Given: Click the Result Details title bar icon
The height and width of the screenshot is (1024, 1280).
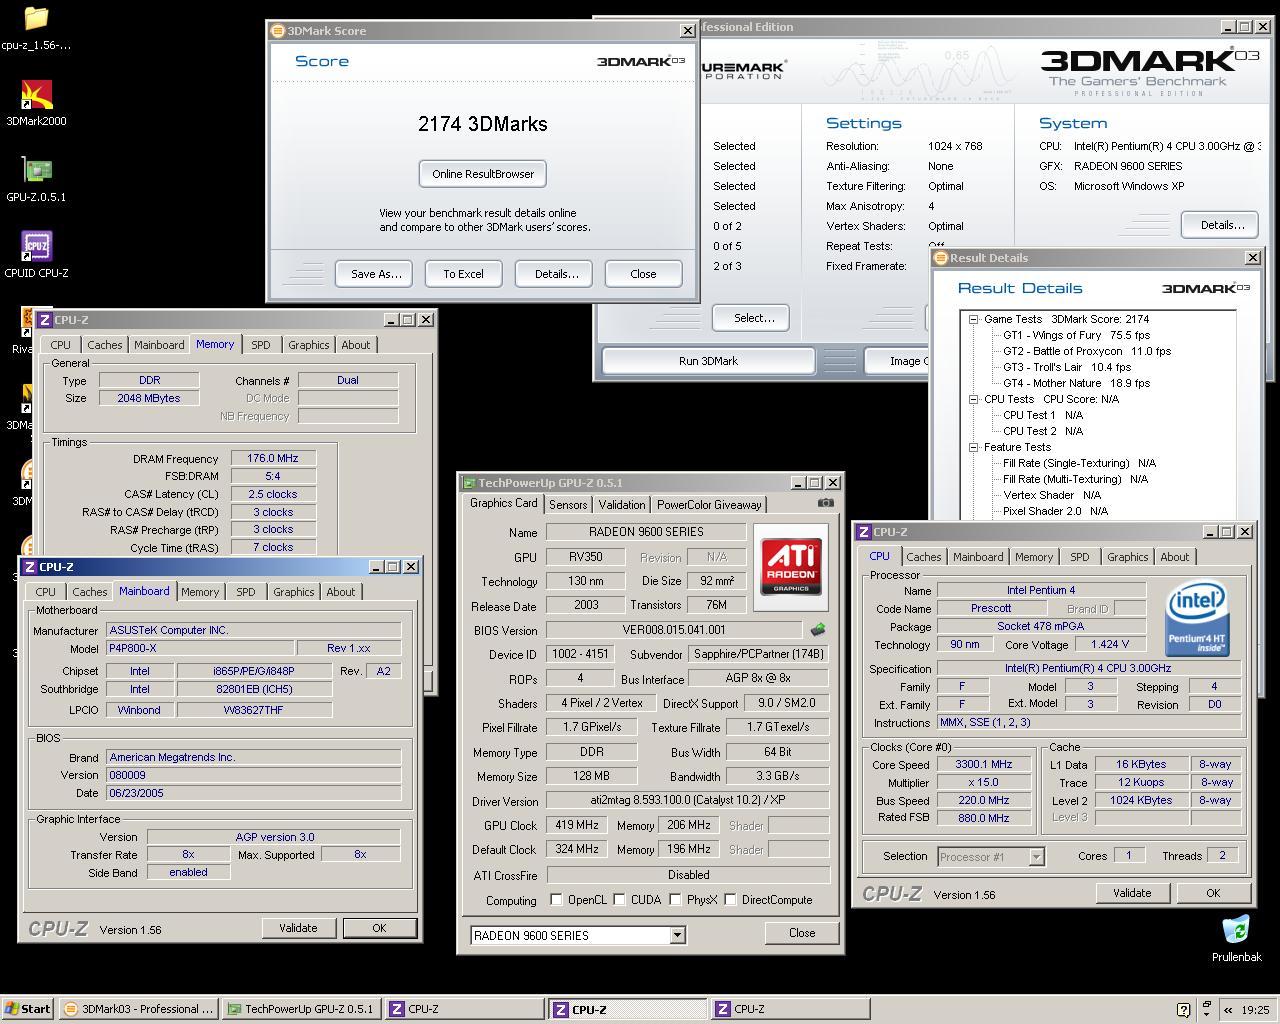Looking at the screenshot, I should [x=941, y=258].
